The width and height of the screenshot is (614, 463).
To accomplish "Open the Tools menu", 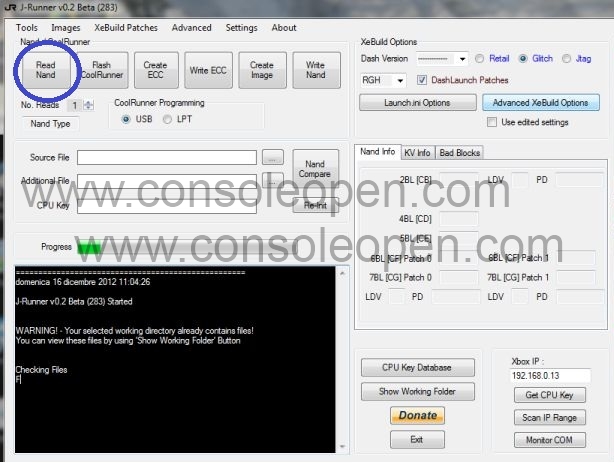I will pyautogui.click(x=27, y=28).
